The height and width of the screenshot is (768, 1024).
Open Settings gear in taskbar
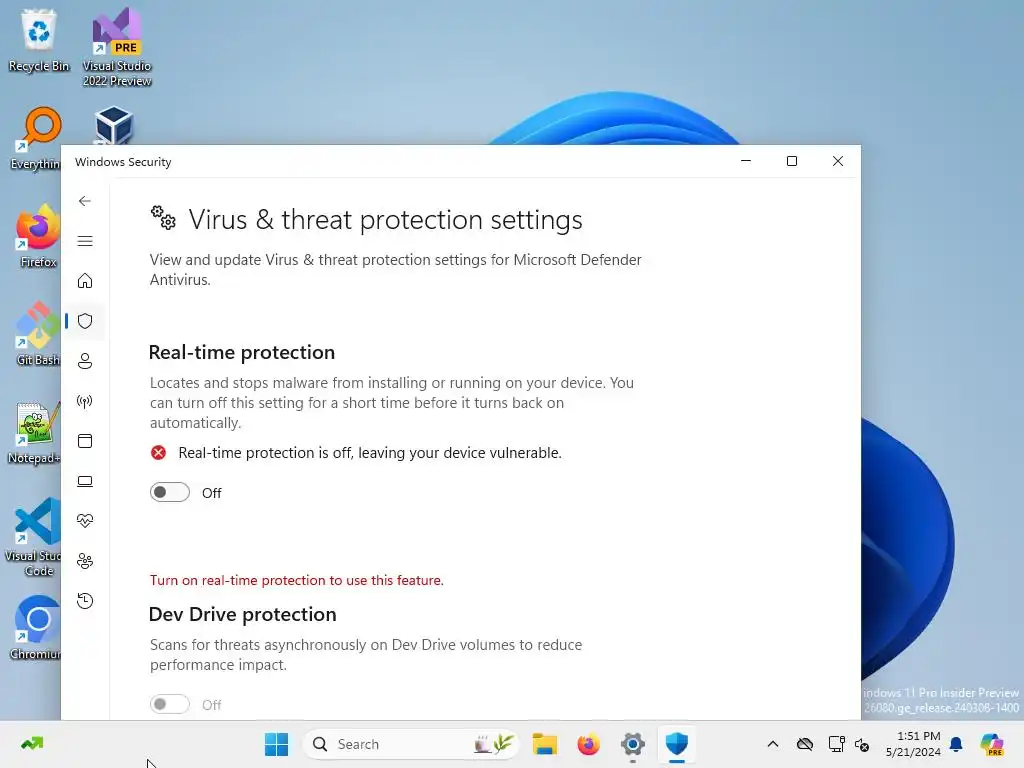(x=633, y=744)
